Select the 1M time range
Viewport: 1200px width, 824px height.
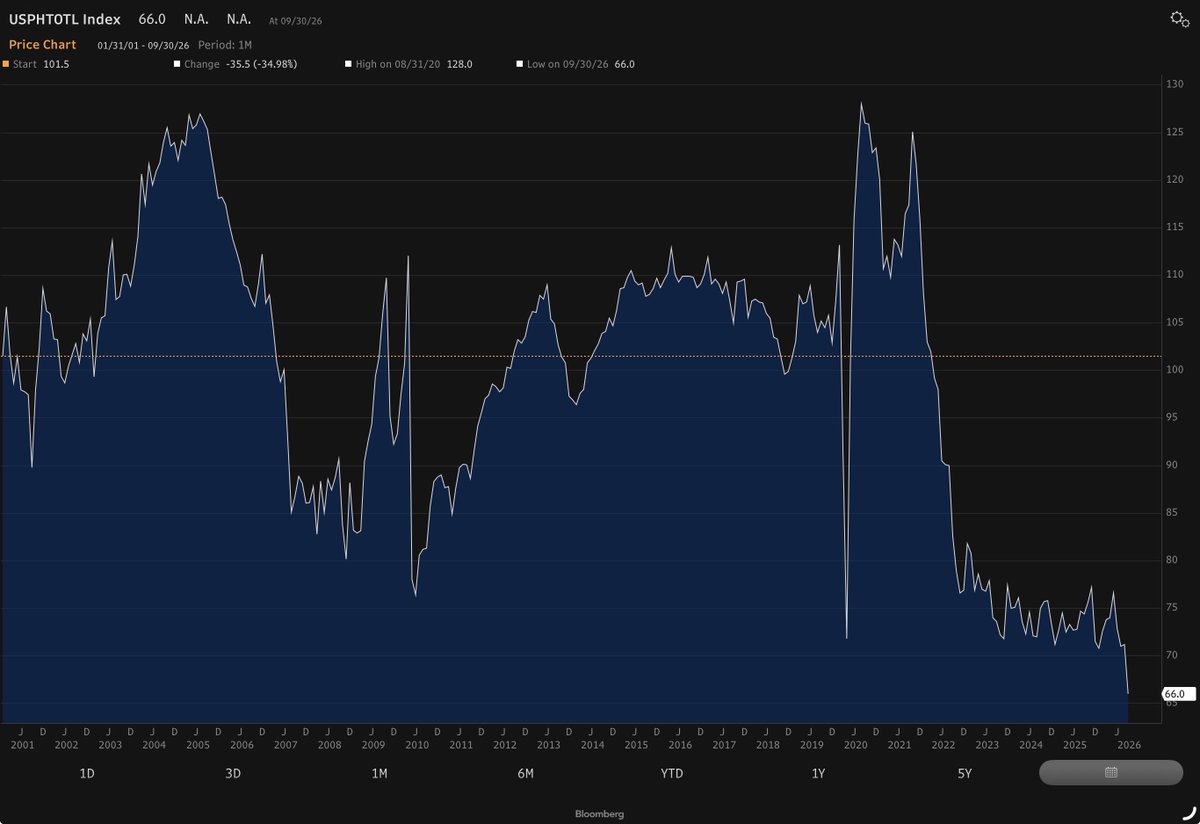click(x=379, y=773)
